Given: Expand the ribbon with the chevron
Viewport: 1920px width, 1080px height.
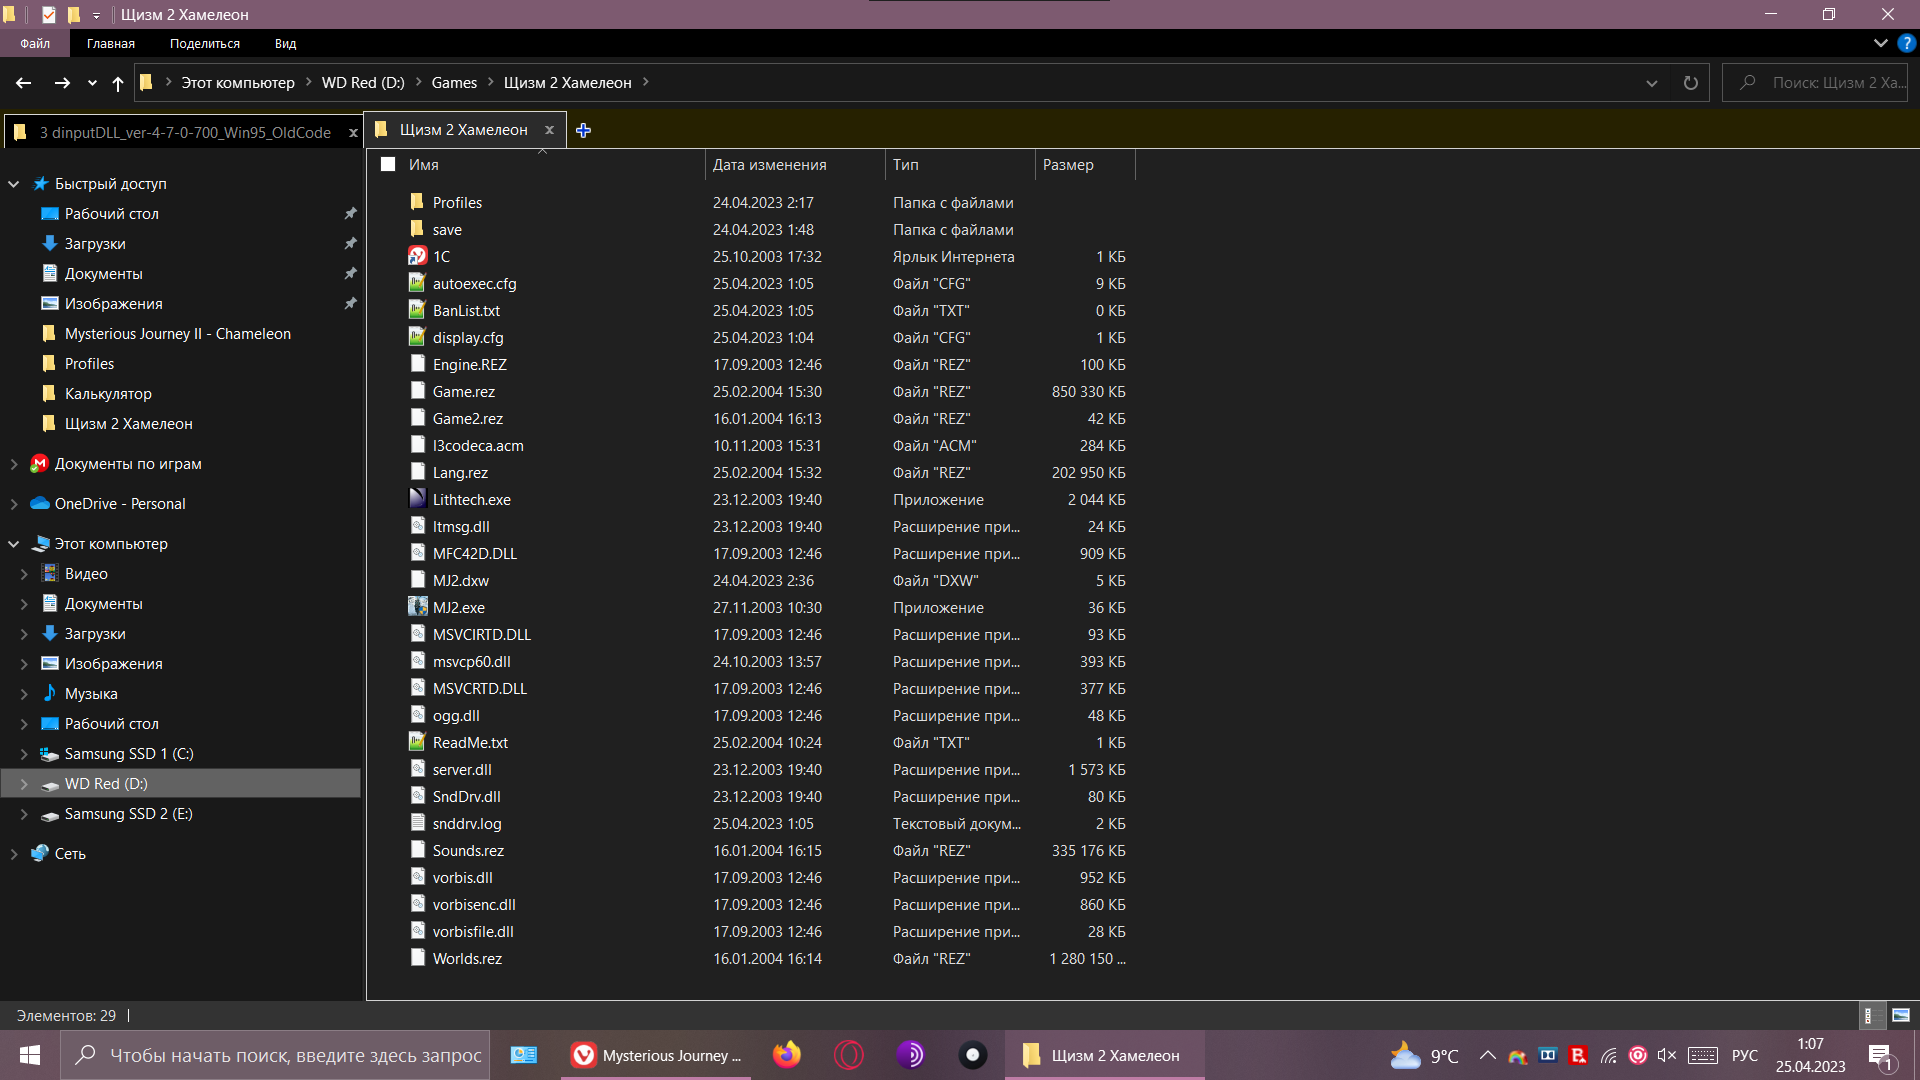Looking at the screenshot, I should point(1880,43).
